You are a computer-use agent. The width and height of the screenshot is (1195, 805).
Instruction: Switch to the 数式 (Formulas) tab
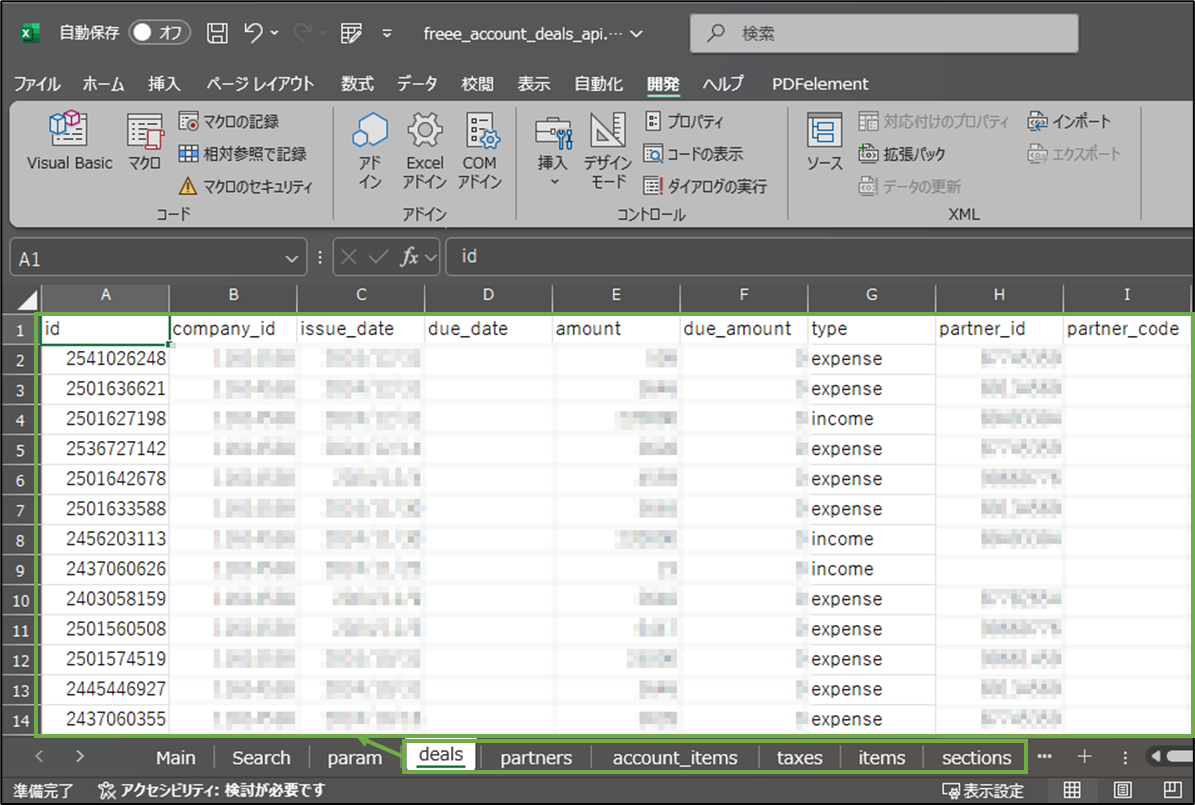click(x=357, y=84)
